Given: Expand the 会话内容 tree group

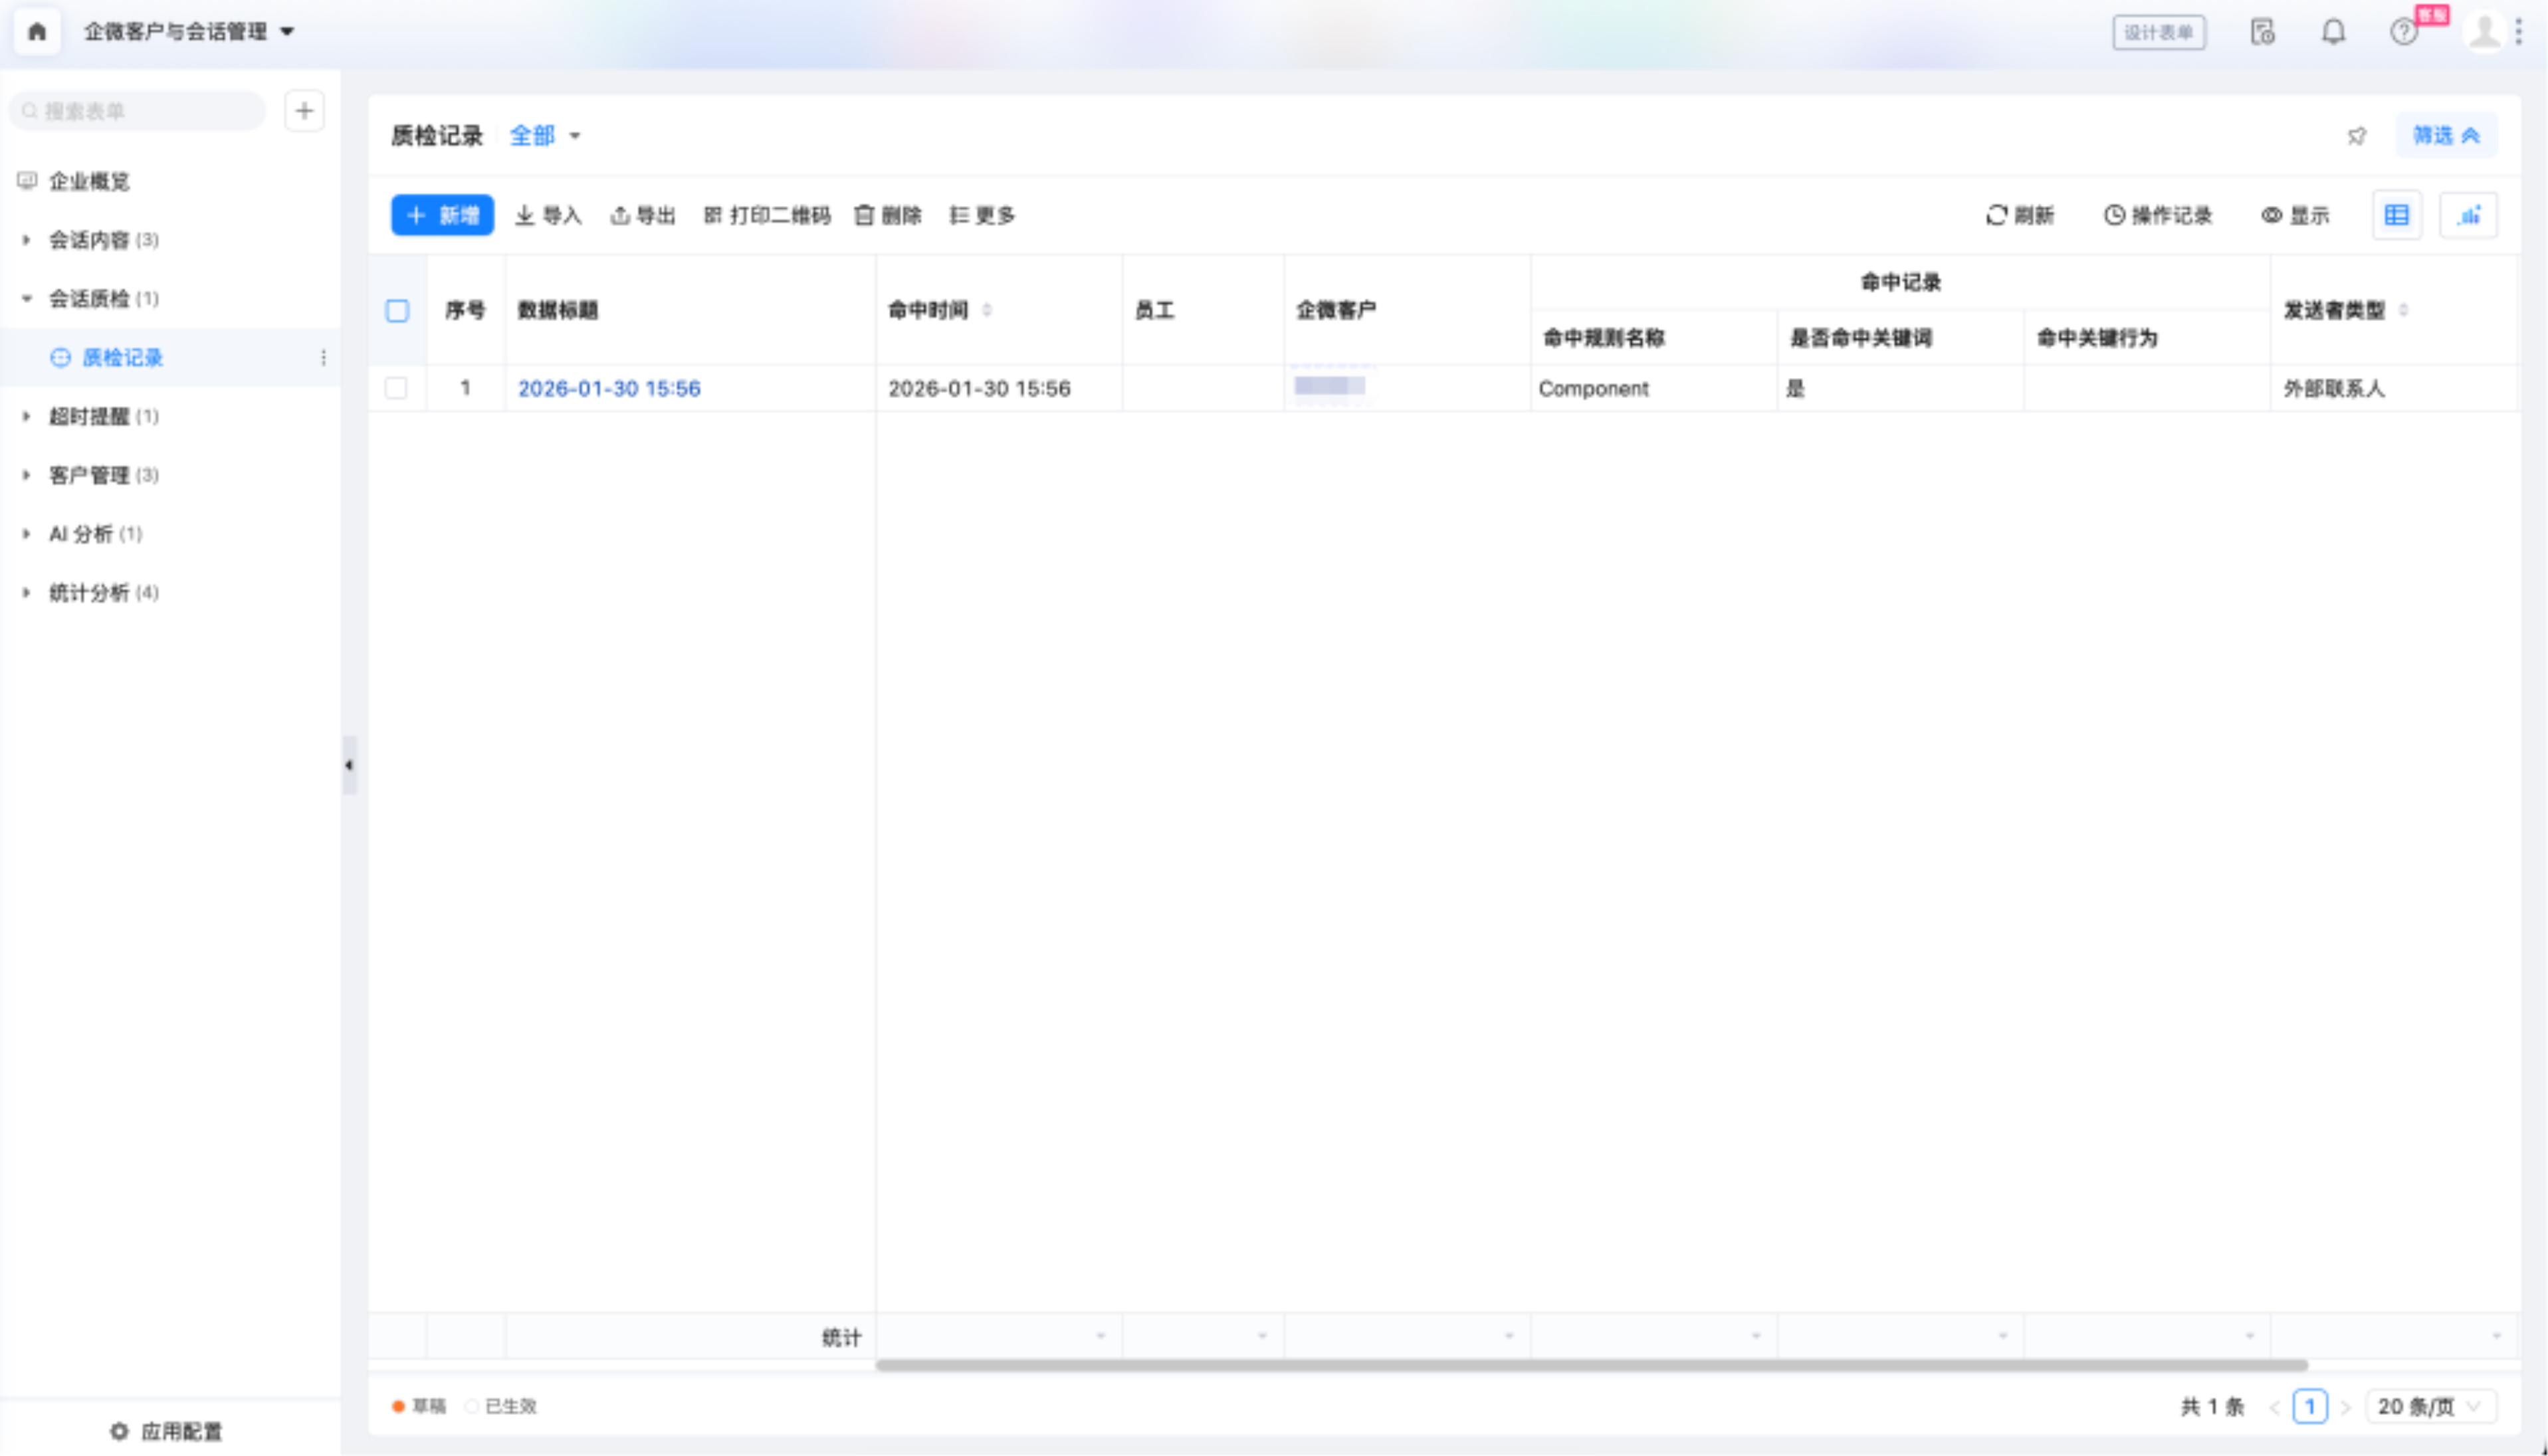Looking at the screenshot, I should tap(27, 240).
